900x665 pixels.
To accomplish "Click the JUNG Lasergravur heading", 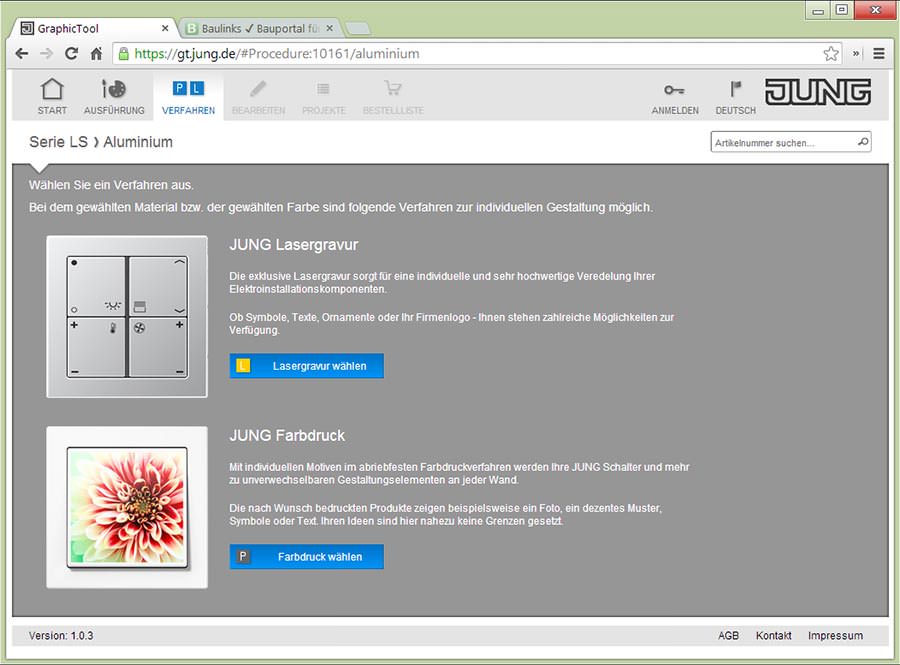I will [x=294, y=245].
